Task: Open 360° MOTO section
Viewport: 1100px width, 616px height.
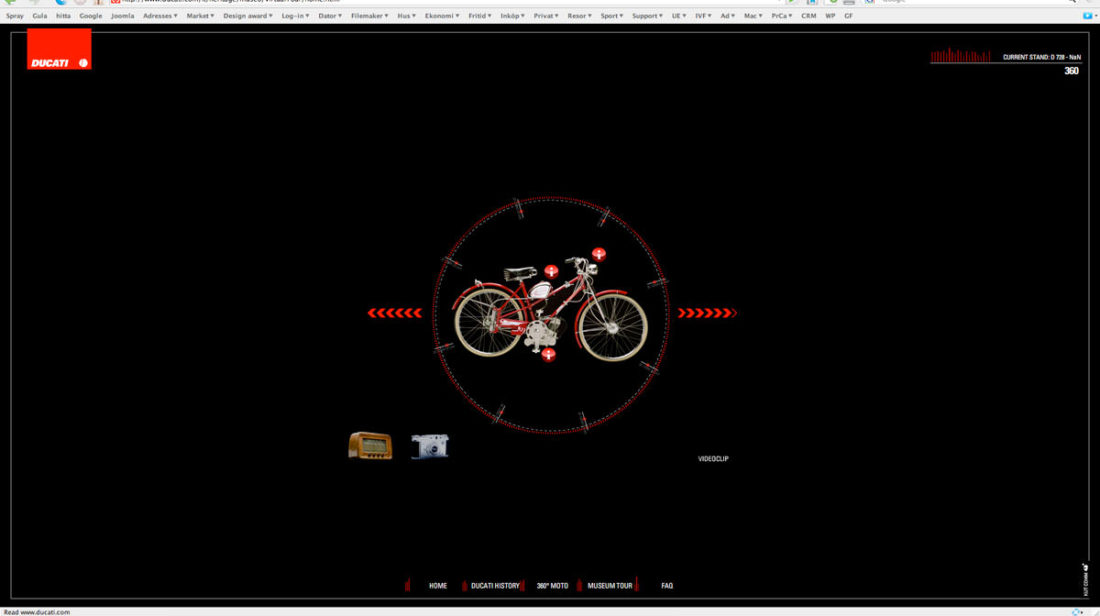Action: pyautogui.click(x=552, y=586)
